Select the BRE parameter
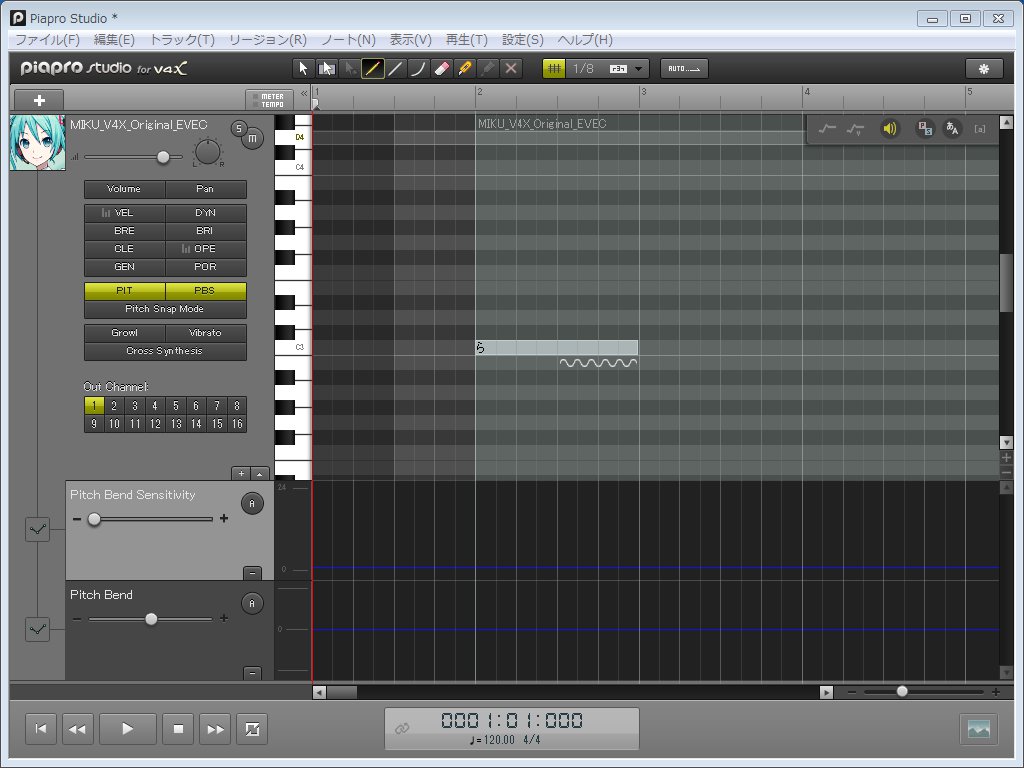1024x768 pixels. (x=124, y=231)
